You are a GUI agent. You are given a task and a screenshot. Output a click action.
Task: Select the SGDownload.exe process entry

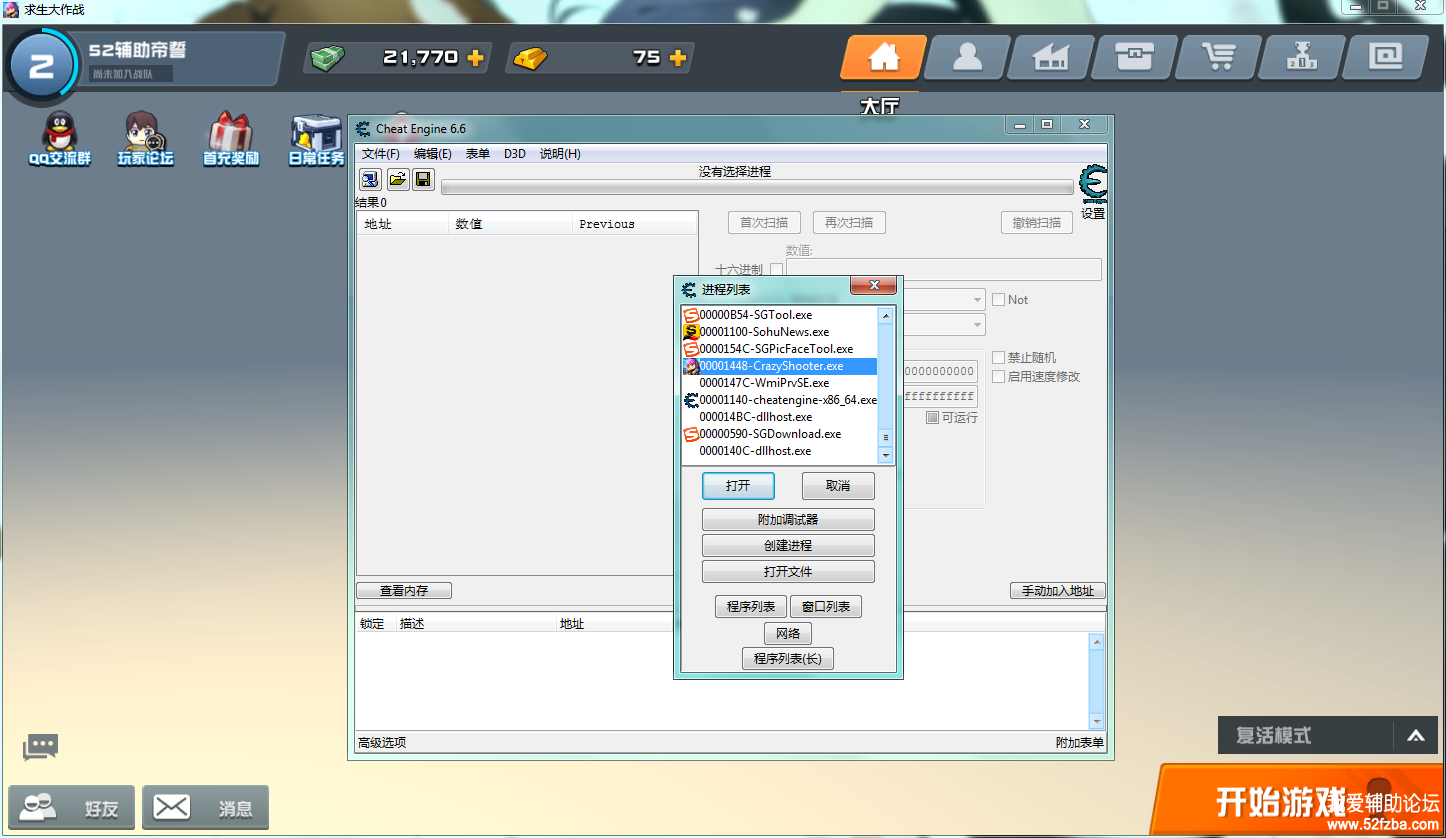click(779, 434)
